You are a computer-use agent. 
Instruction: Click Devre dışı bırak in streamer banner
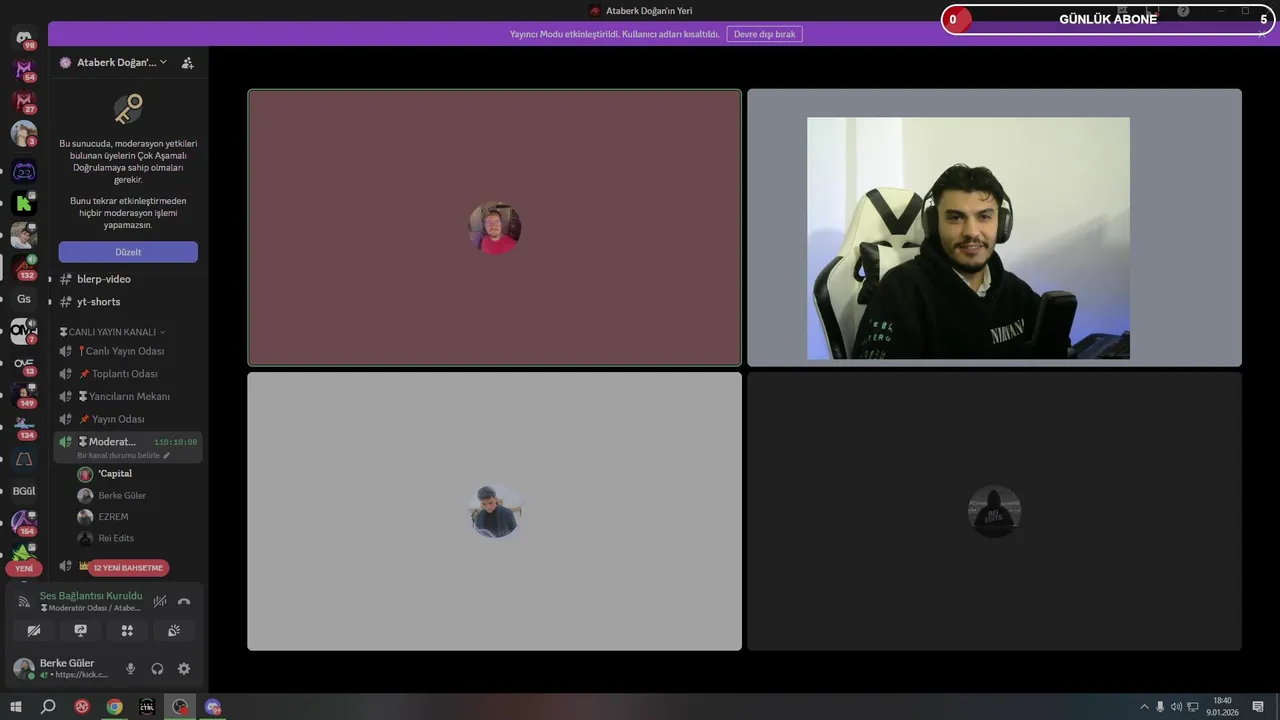(x=764, y=34)
